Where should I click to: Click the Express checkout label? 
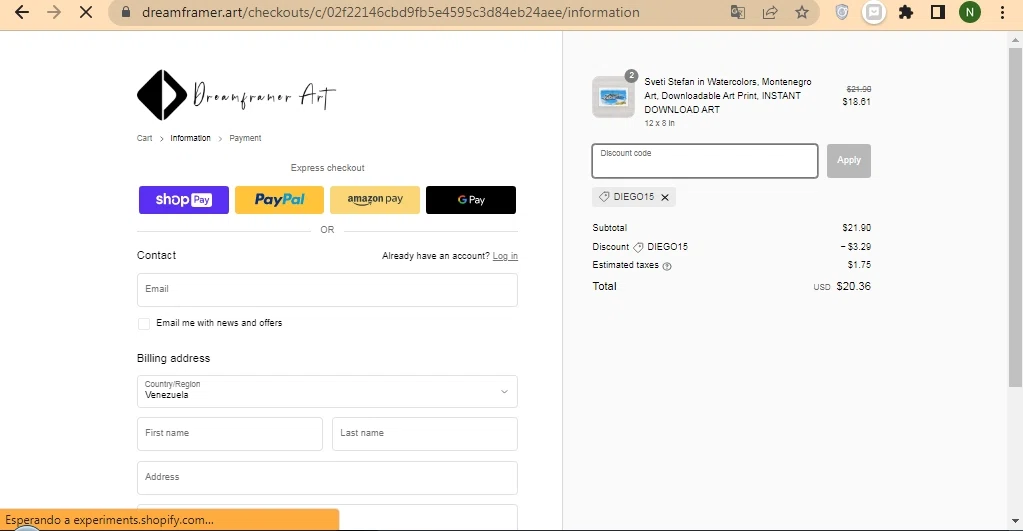(x=328, y=168)
